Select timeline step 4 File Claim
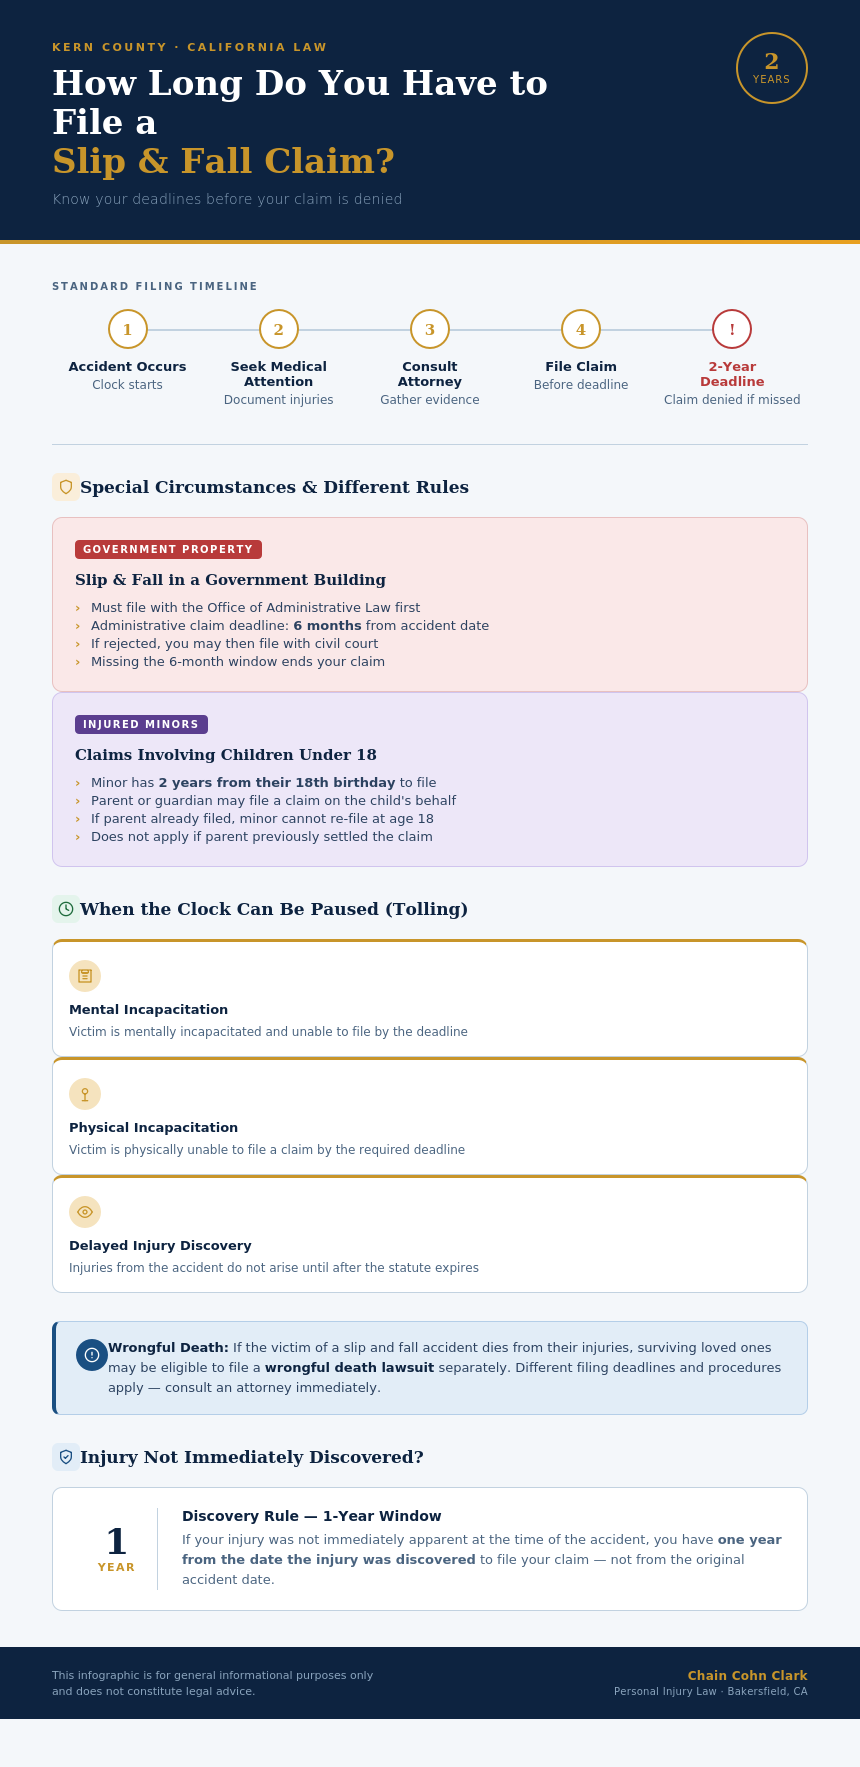860x1767 pixels. click(581, 329)
